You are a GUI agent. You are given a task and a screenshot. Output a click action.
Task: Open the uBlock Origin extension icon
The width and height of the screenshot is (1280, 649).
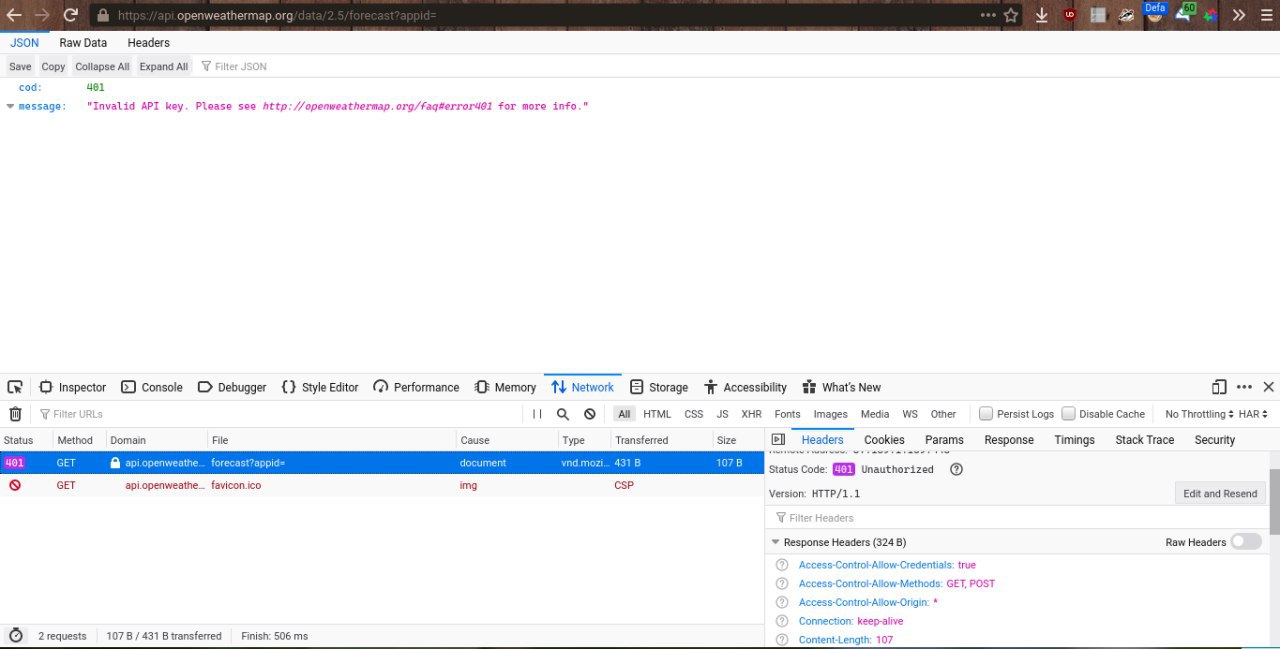click(1070, 15)
